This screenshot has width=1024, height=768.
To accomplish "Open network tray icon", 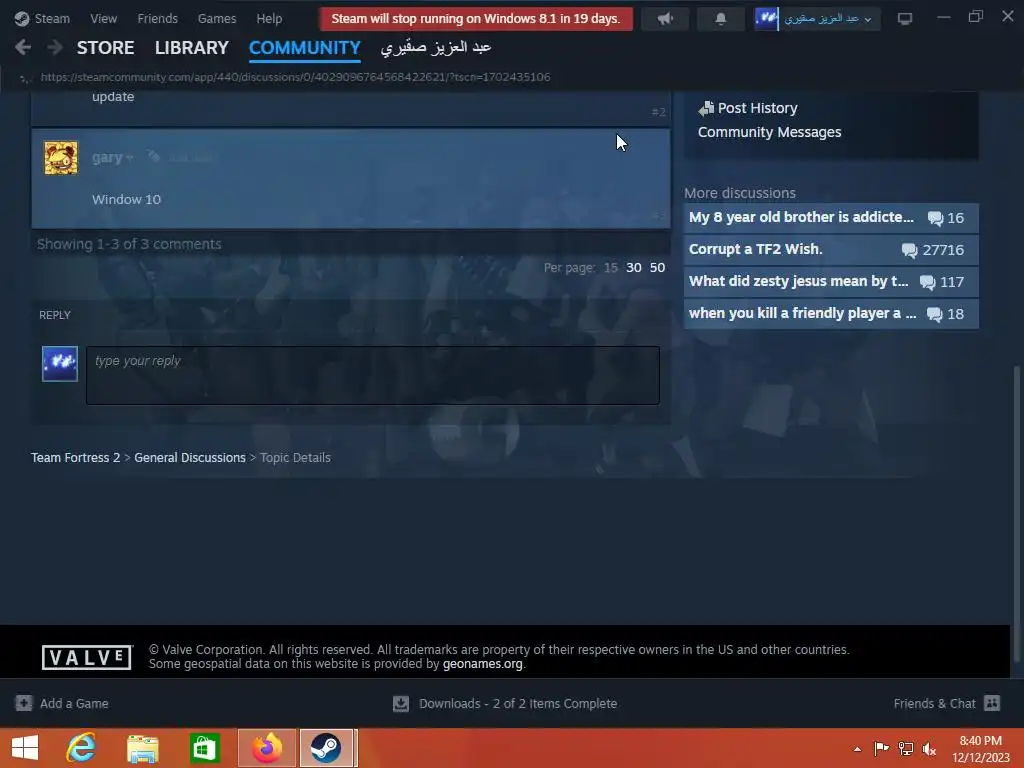I will 906,748.
